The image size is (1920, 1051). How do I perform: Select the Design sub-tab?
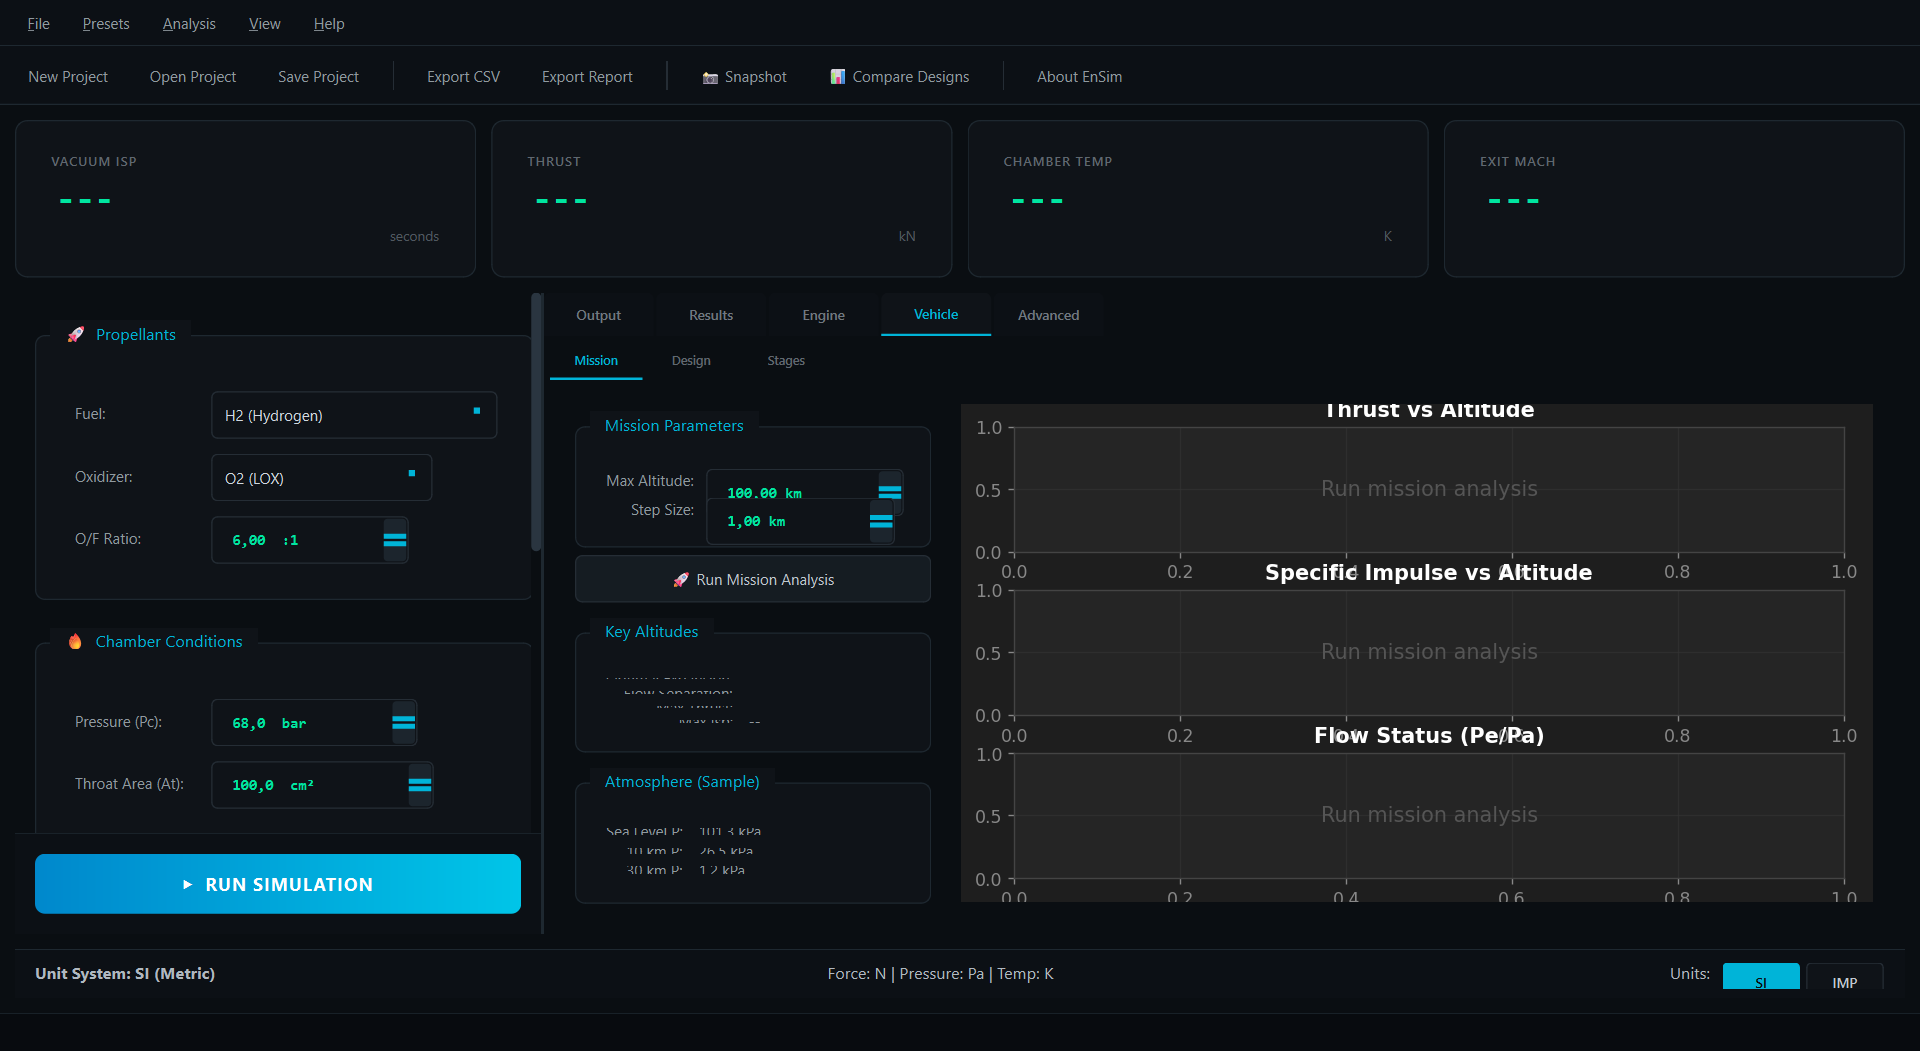pos(691,361)
